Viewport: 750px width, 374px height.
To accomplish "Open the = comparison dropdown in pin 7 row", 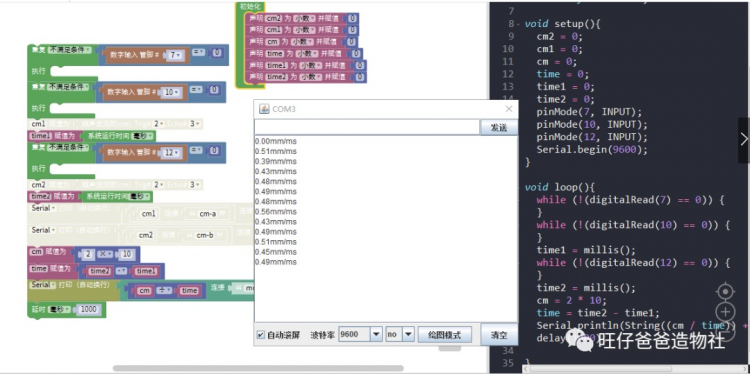I will click(199, 52).
